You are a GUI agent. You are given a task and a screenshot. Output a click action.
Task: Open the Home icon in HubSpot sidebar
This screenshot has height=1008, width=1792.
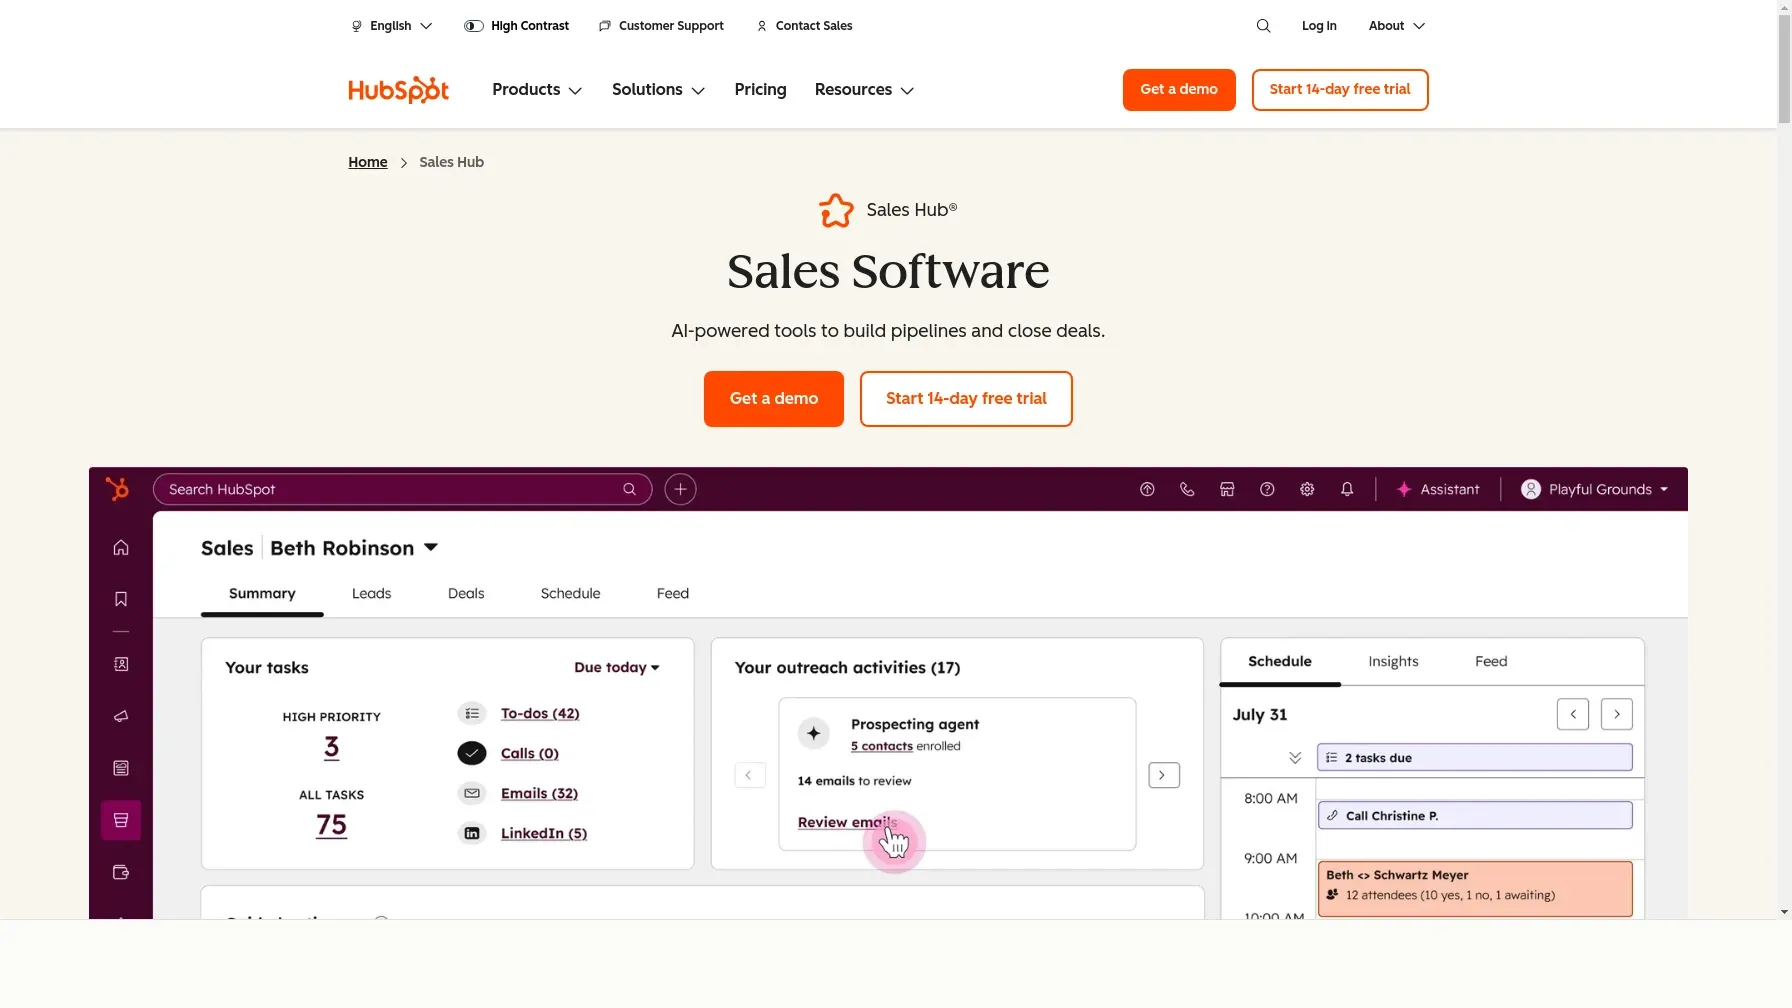120,548
